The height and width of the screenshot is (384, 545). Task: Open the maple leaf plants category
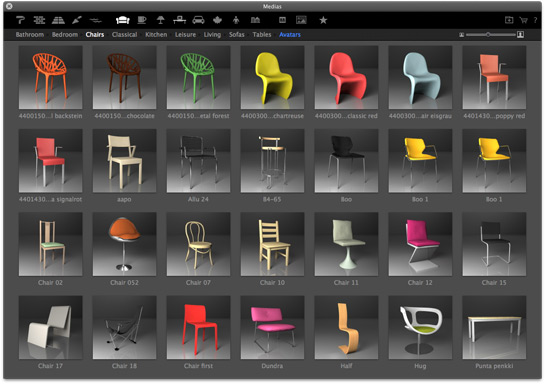tap(217, 20)
